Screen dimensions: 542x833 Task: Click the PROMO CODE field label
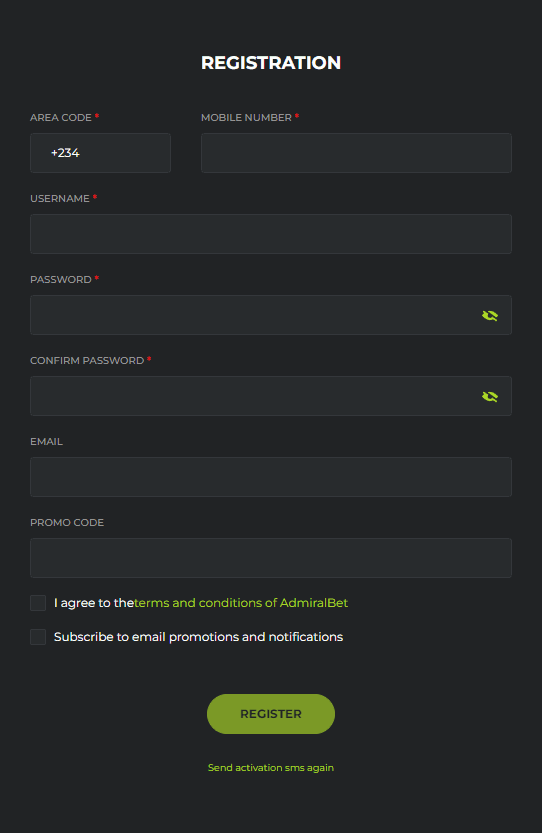(67, 523)
